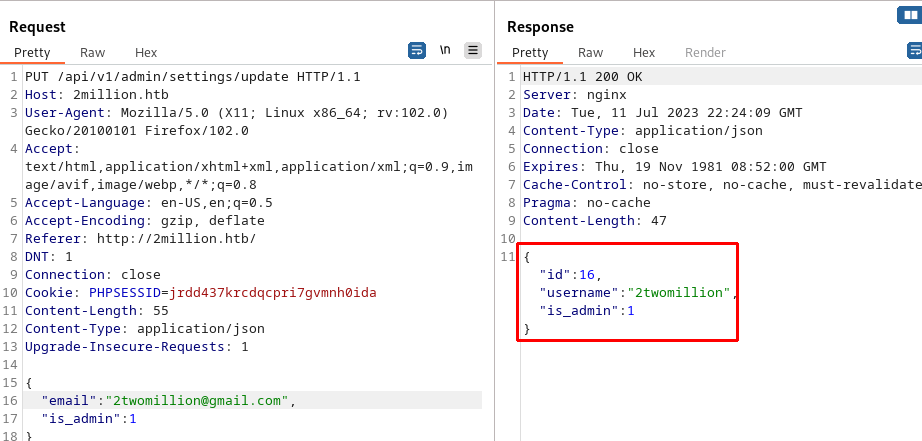
Task: Click the response "id":16 line
Action: pos(570,275)
